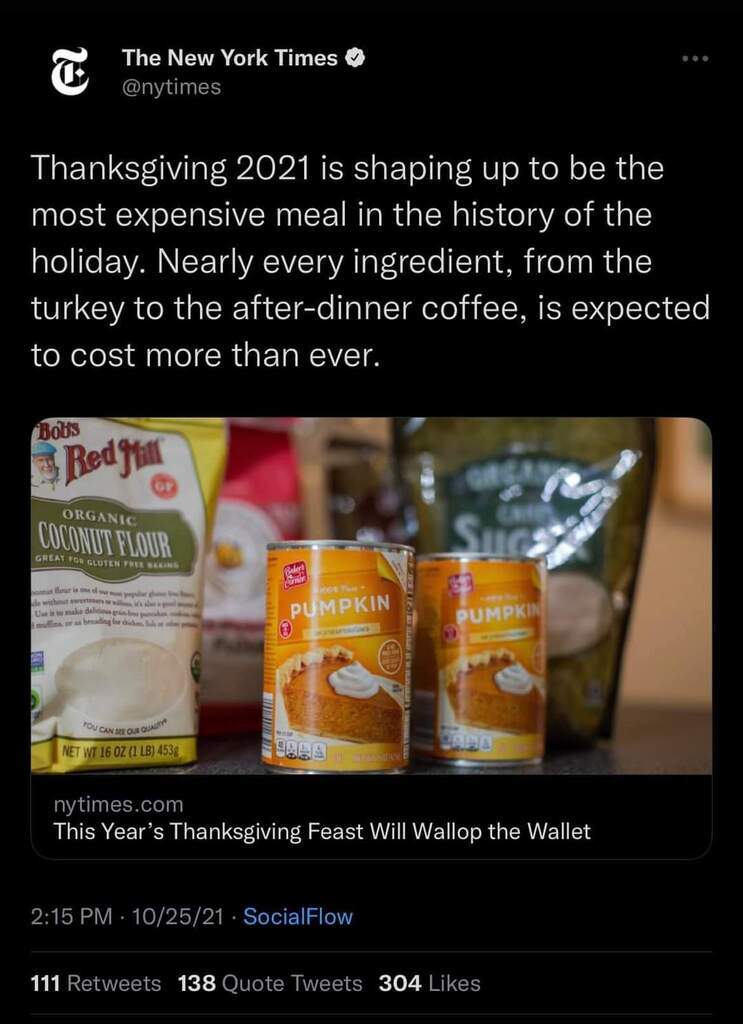Click the verified badge beside the account name

pos(355,58)
